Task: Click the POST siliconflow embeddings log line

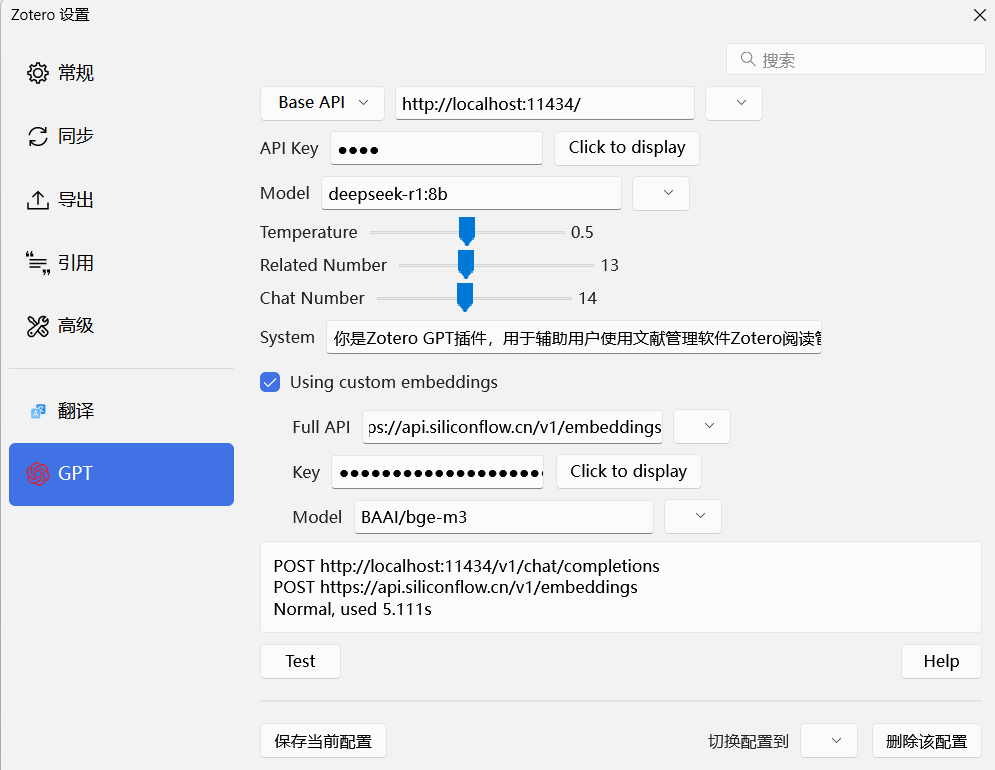Action: pyautogui.click(x=456, y=588)
